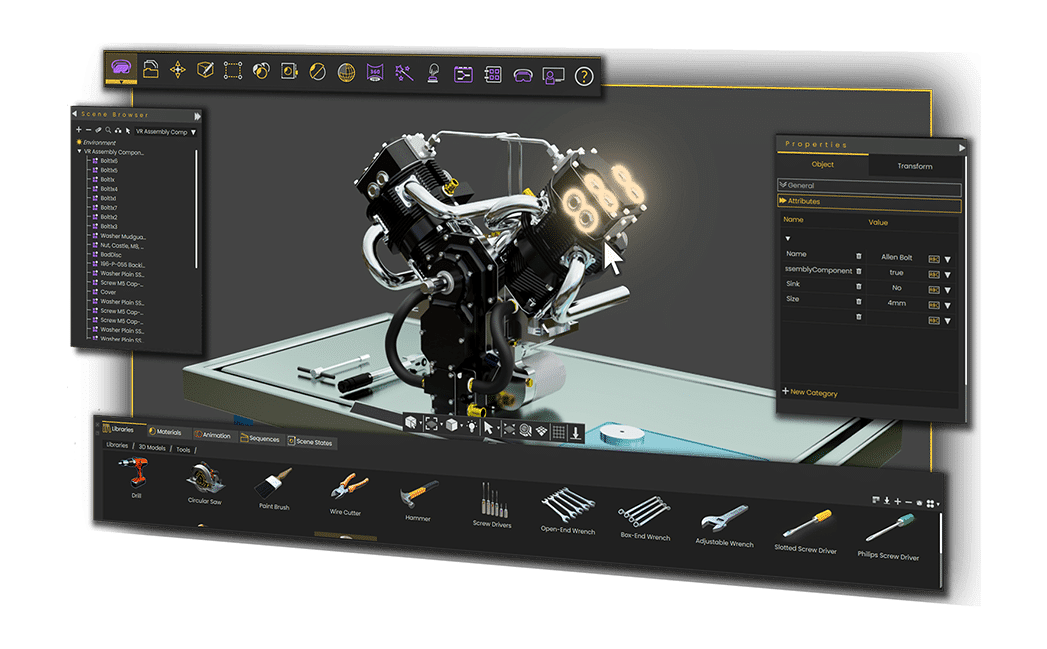Toggle the VR headset mode icon
This screenshot has height=649, width=1047.
[x=522, y=75]
